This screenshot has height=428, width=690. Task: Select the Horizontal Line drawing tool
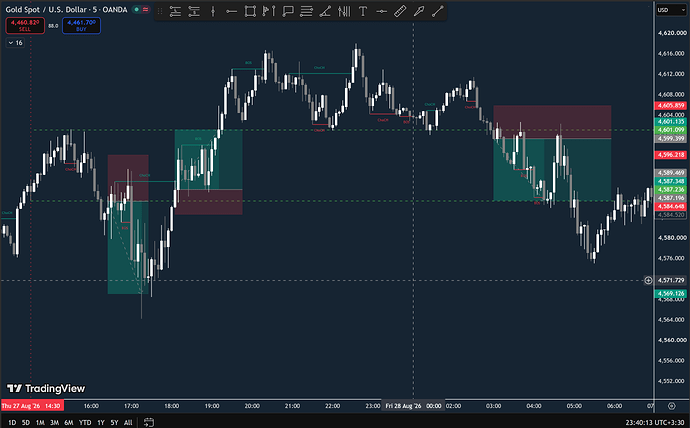382,12
